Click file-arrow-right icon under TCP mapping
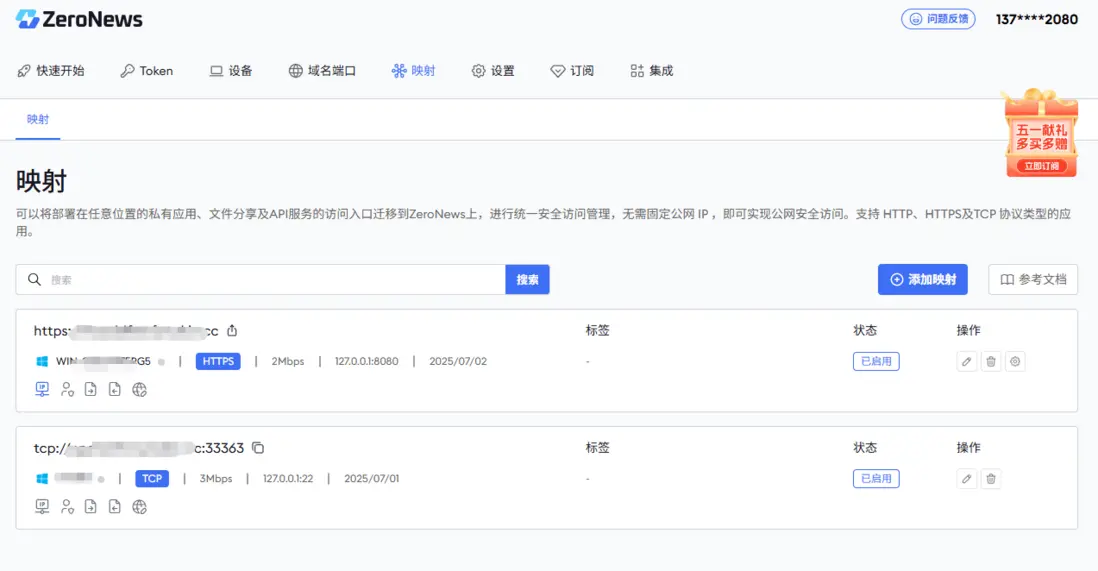The width and height of the screenshot is (1098, 571). (90, 507)
